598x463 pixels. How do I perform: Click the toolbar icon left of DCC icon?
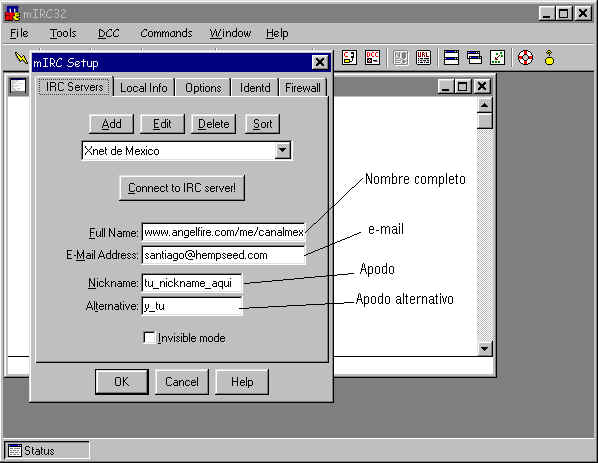tap(349, 58)
